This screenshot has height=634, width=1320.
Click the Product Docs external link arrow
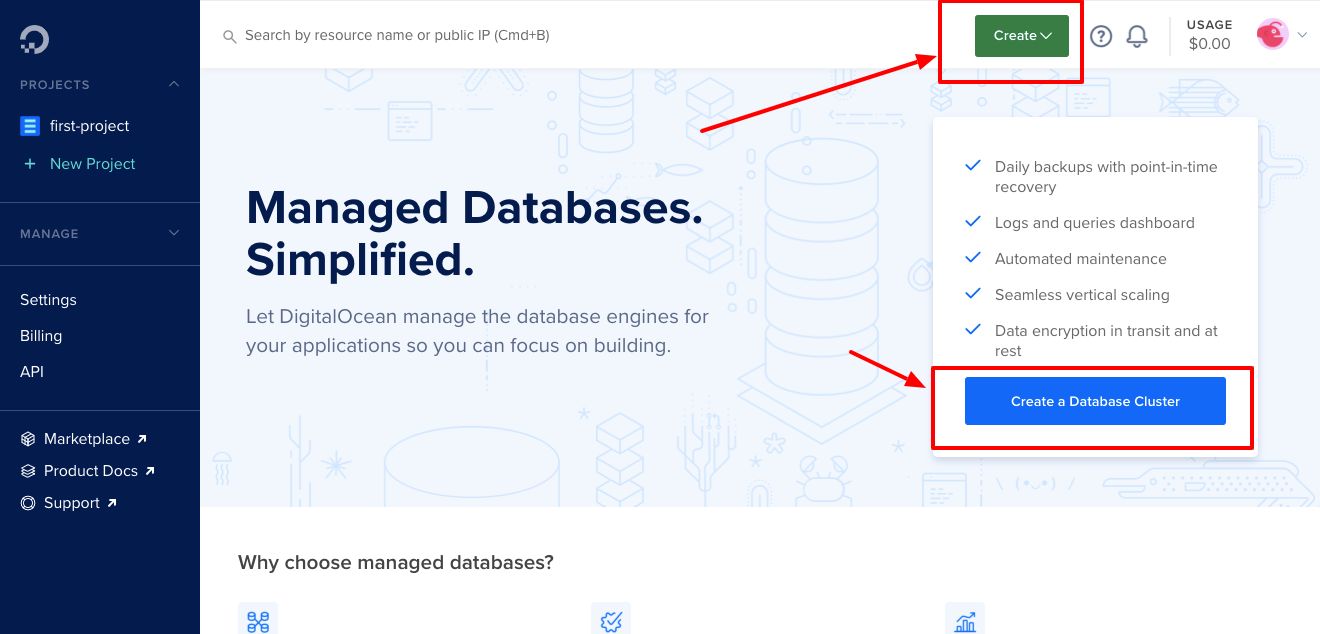[x=150, y=470]
